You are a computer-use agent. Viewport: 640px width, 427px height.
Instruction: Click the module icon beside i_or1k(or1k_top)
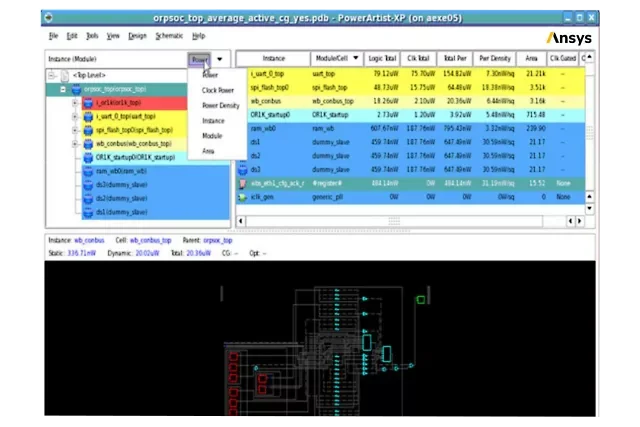click(88, 103)
